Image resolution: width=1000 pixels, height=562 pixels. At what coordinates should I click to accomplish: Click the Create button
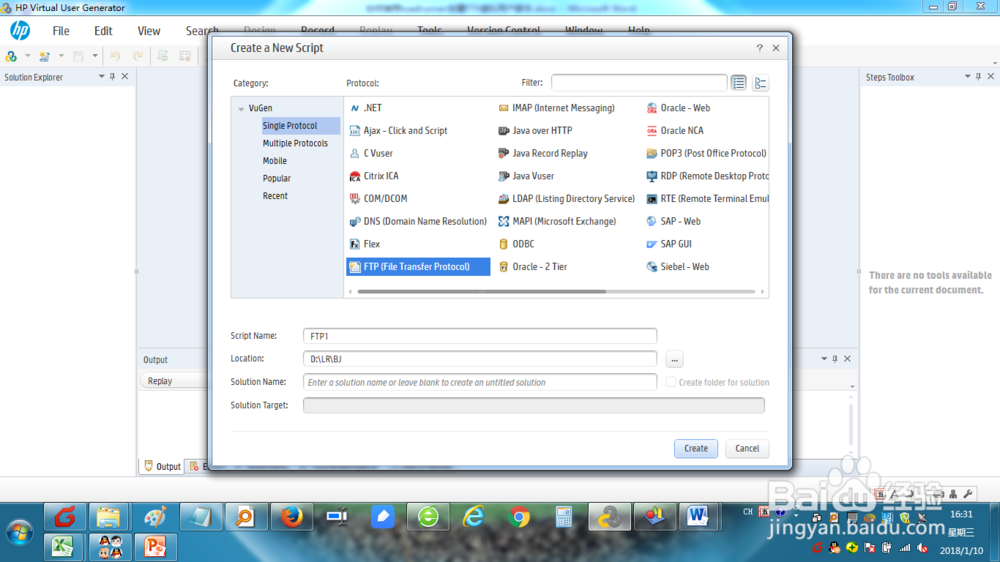coord(696,448)
